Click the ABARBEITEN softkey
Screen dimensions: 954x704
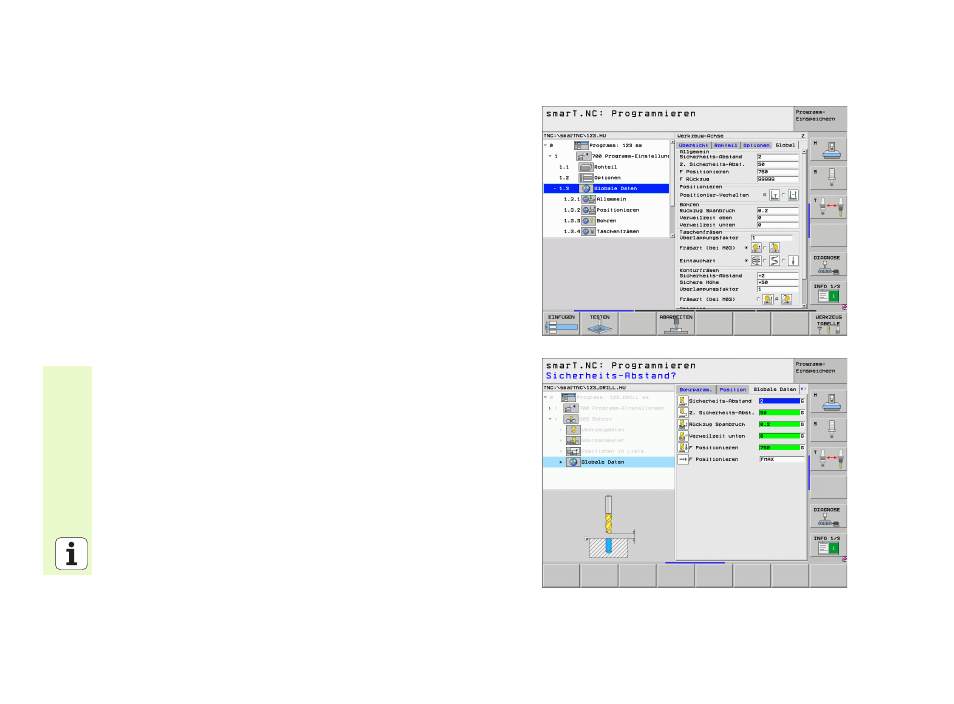coord(675,324)
